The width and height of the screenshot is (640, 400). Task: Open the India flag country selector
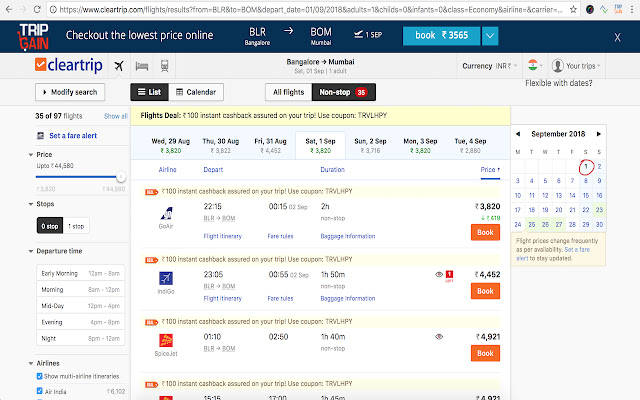click(x=535, y=65)
